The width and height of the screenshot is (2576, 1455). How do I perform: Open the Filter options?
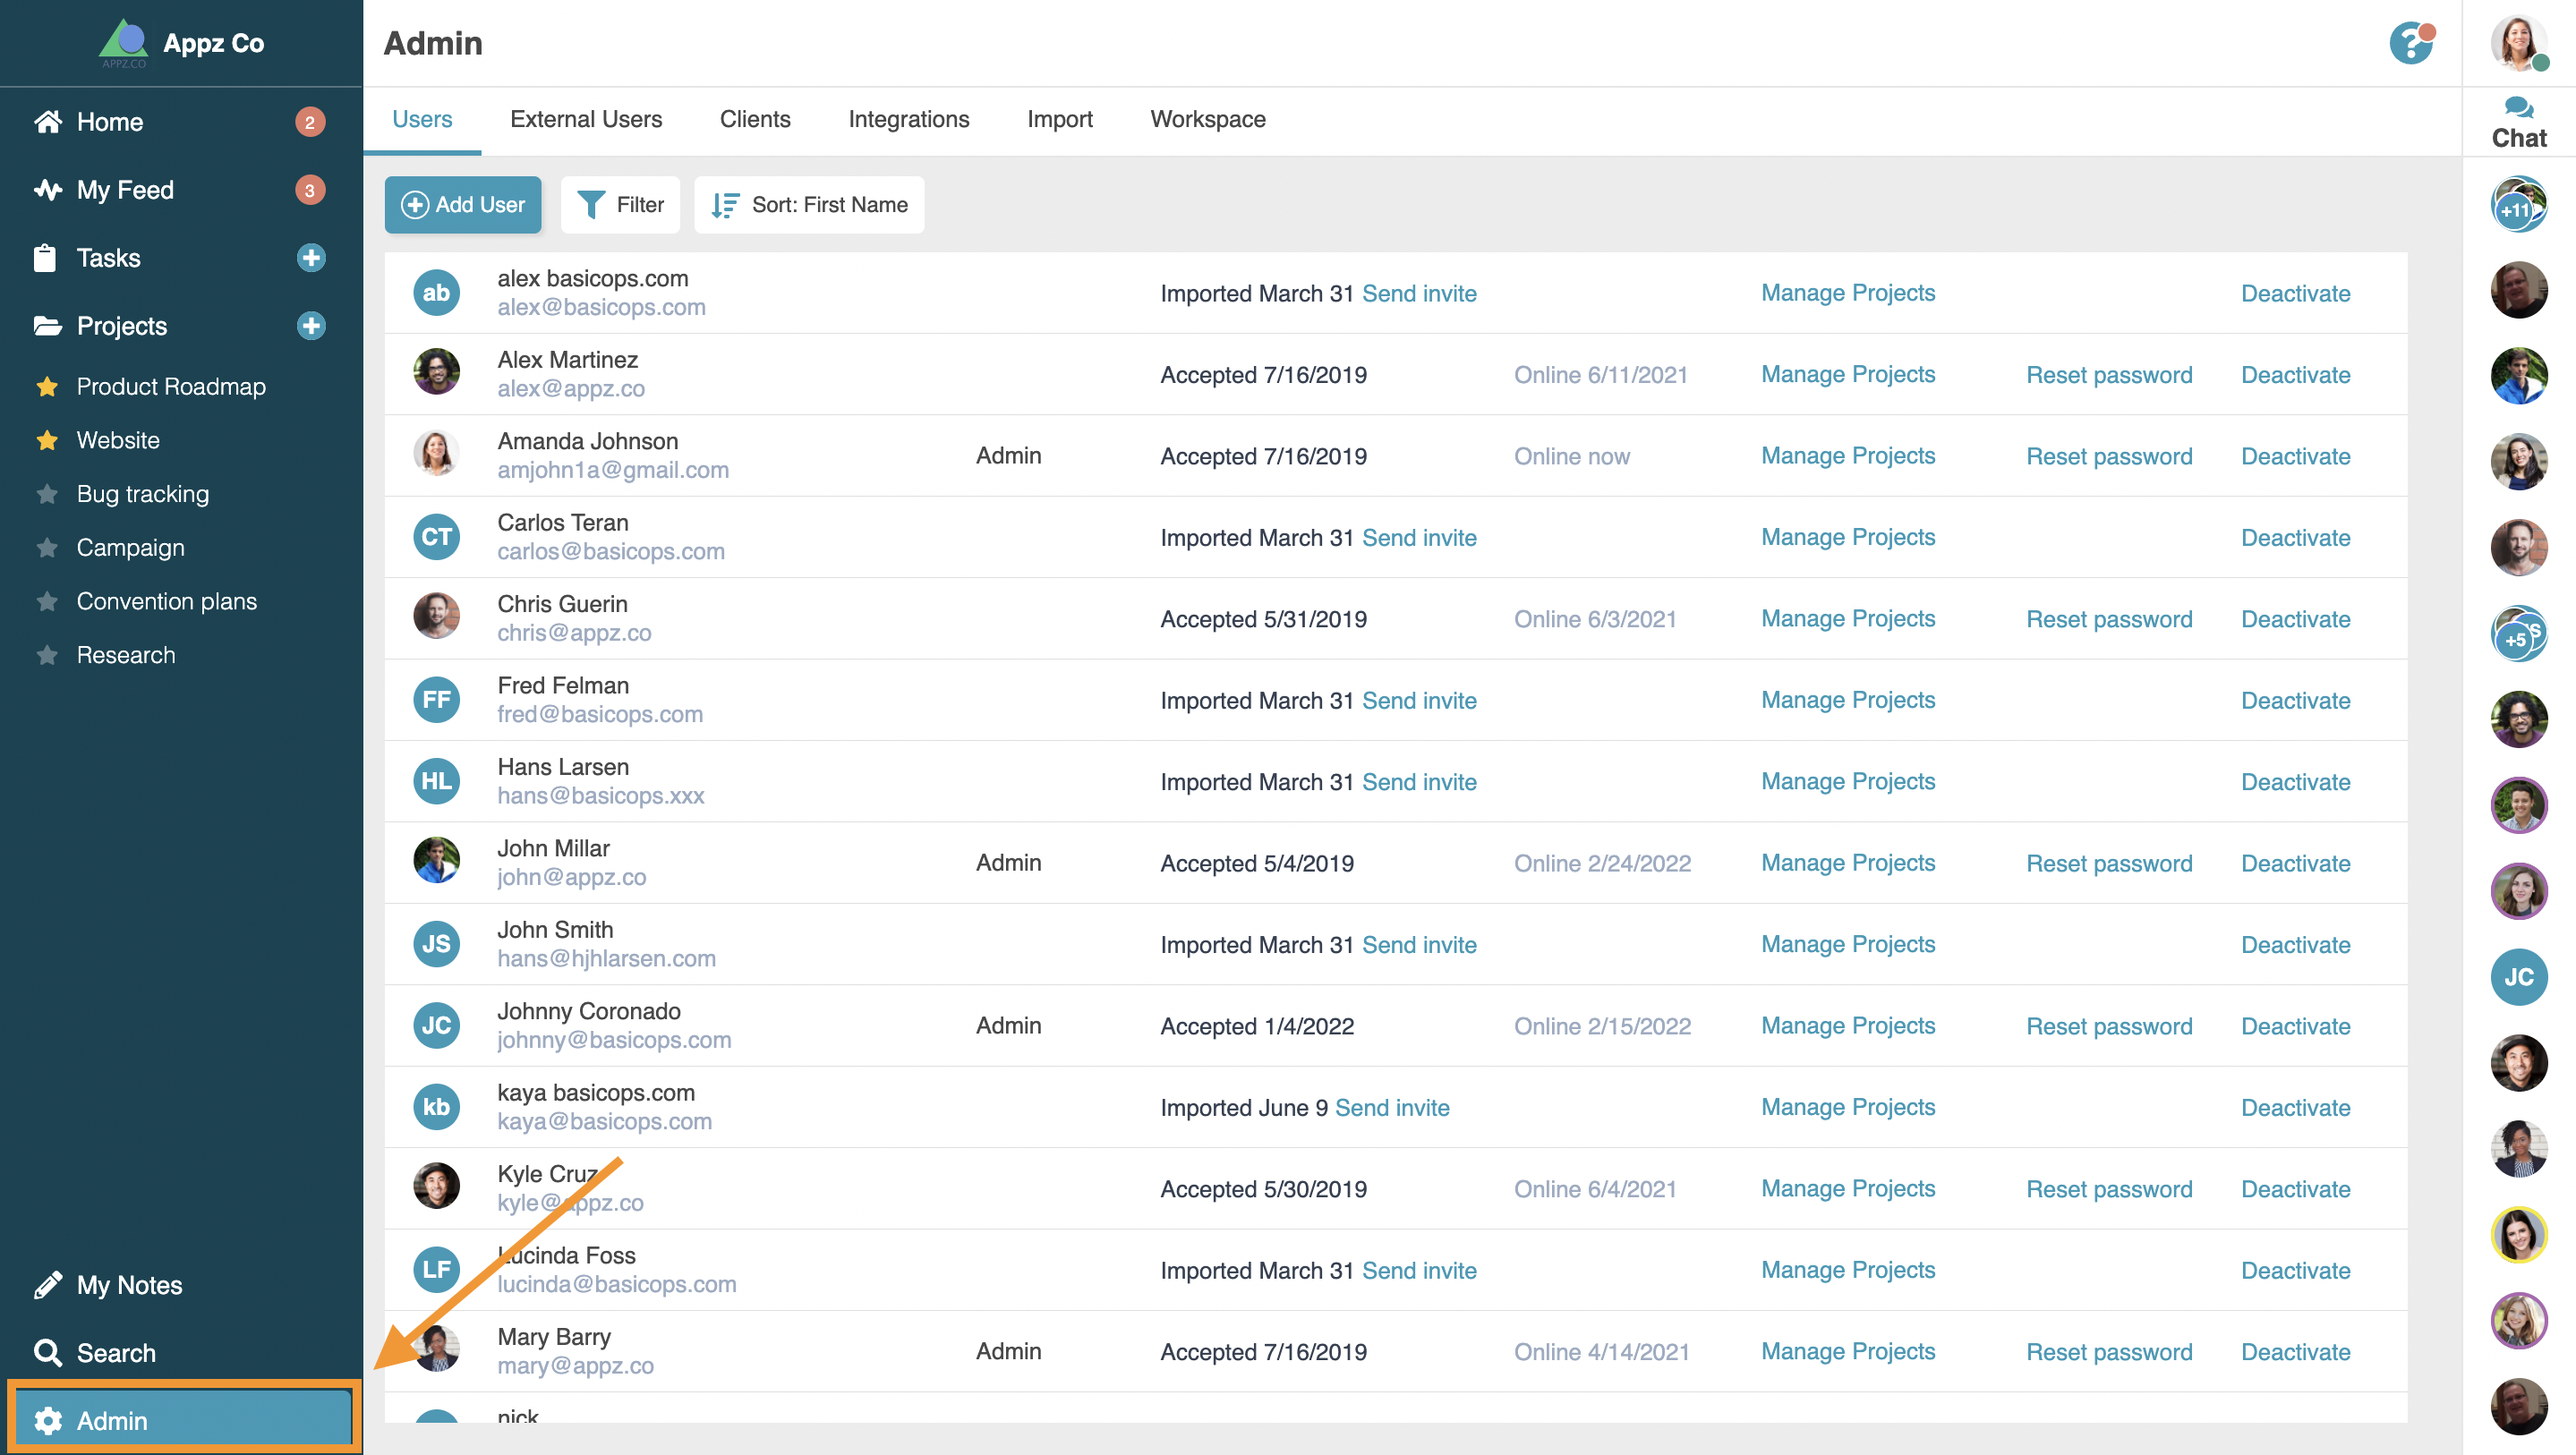(x=620, y=205)
